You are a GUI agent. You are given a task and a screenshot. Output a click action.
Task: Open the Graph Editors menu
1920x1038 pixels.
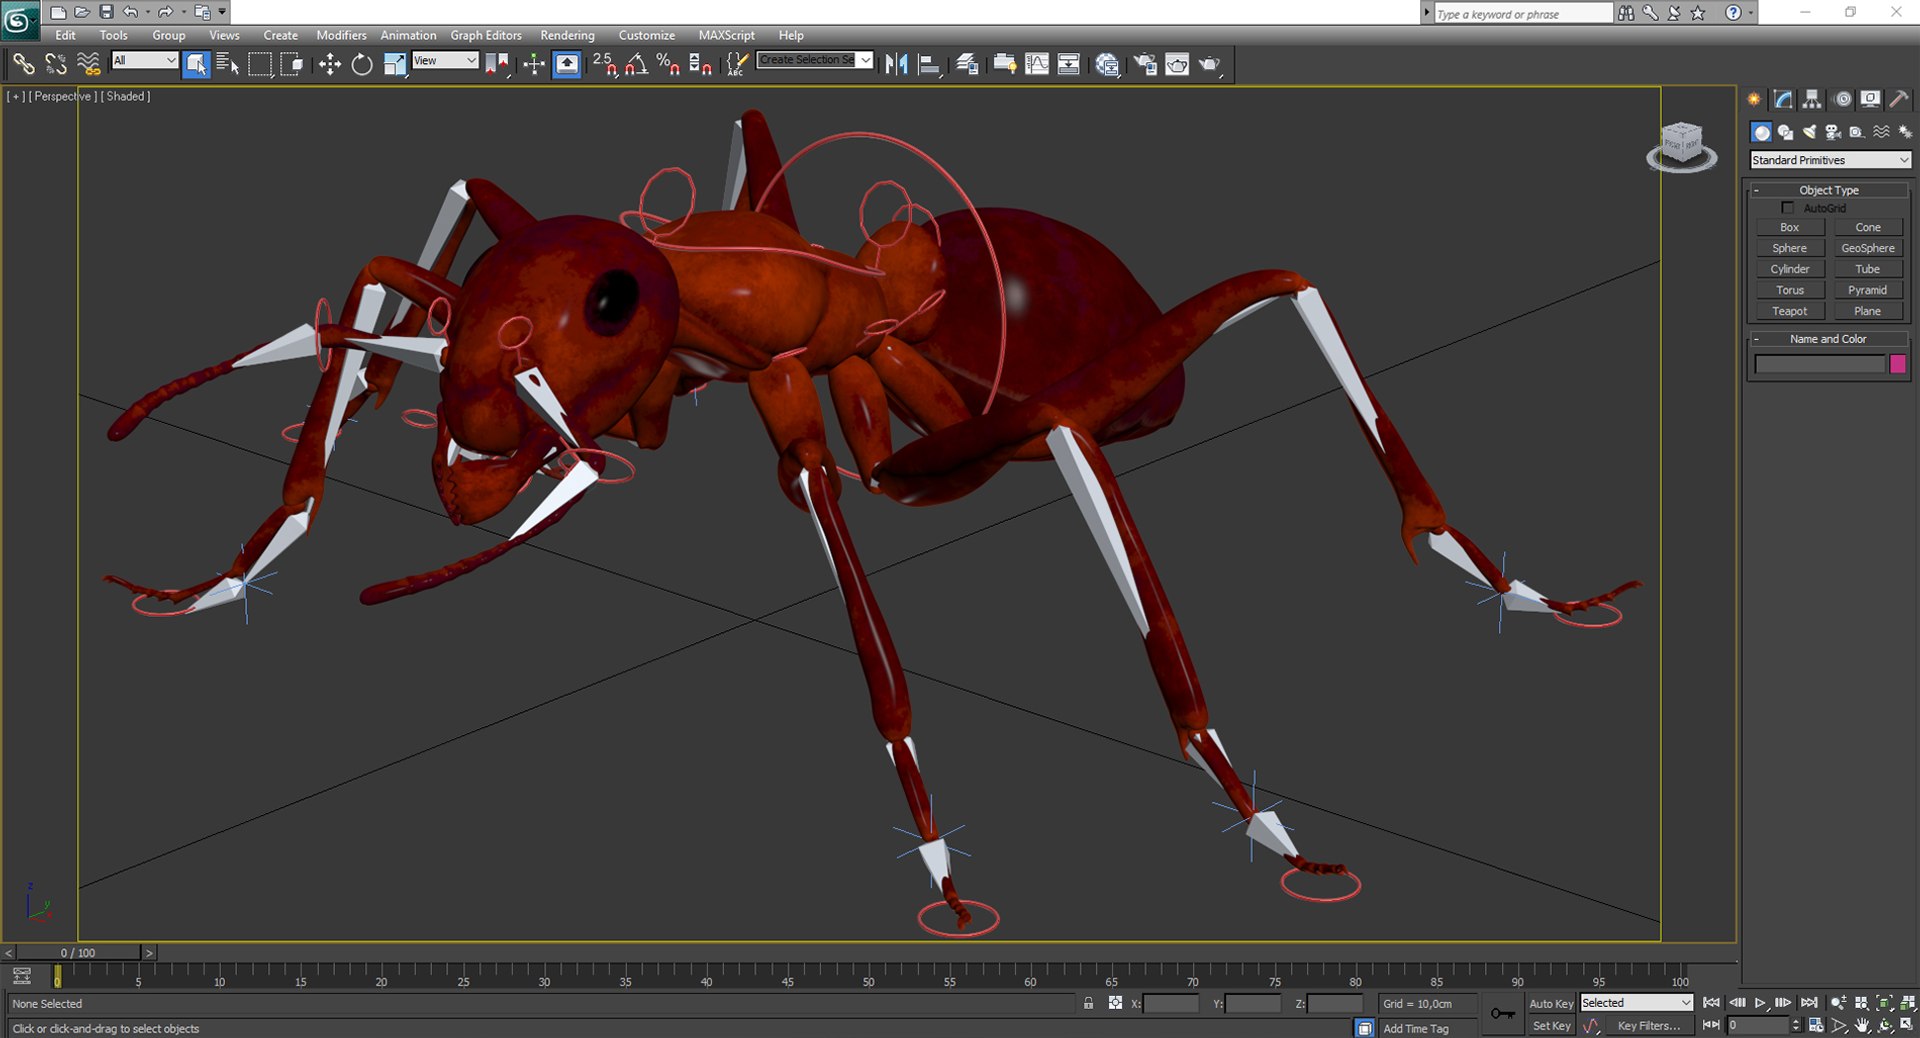pos(486,35)
